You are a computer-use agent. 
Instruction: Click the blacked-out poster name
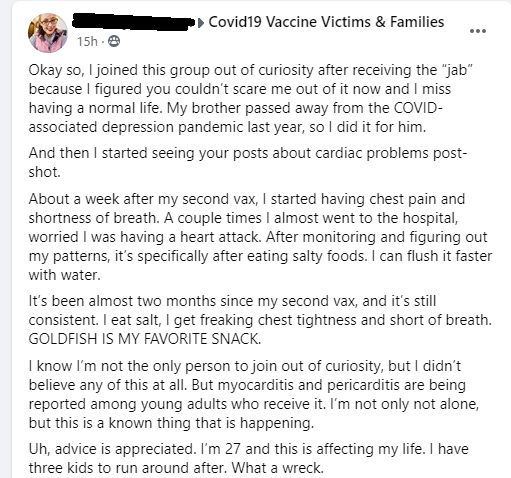tap(133, 22)
